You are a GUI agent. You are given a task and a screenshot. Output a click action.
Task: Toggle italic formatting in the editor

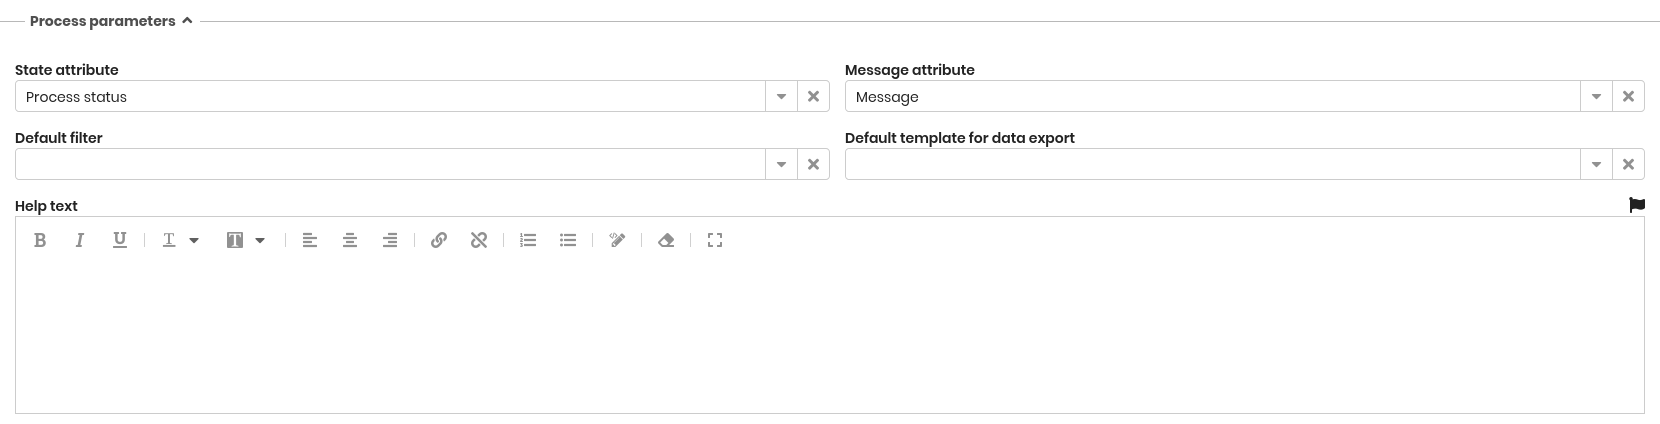80,240
